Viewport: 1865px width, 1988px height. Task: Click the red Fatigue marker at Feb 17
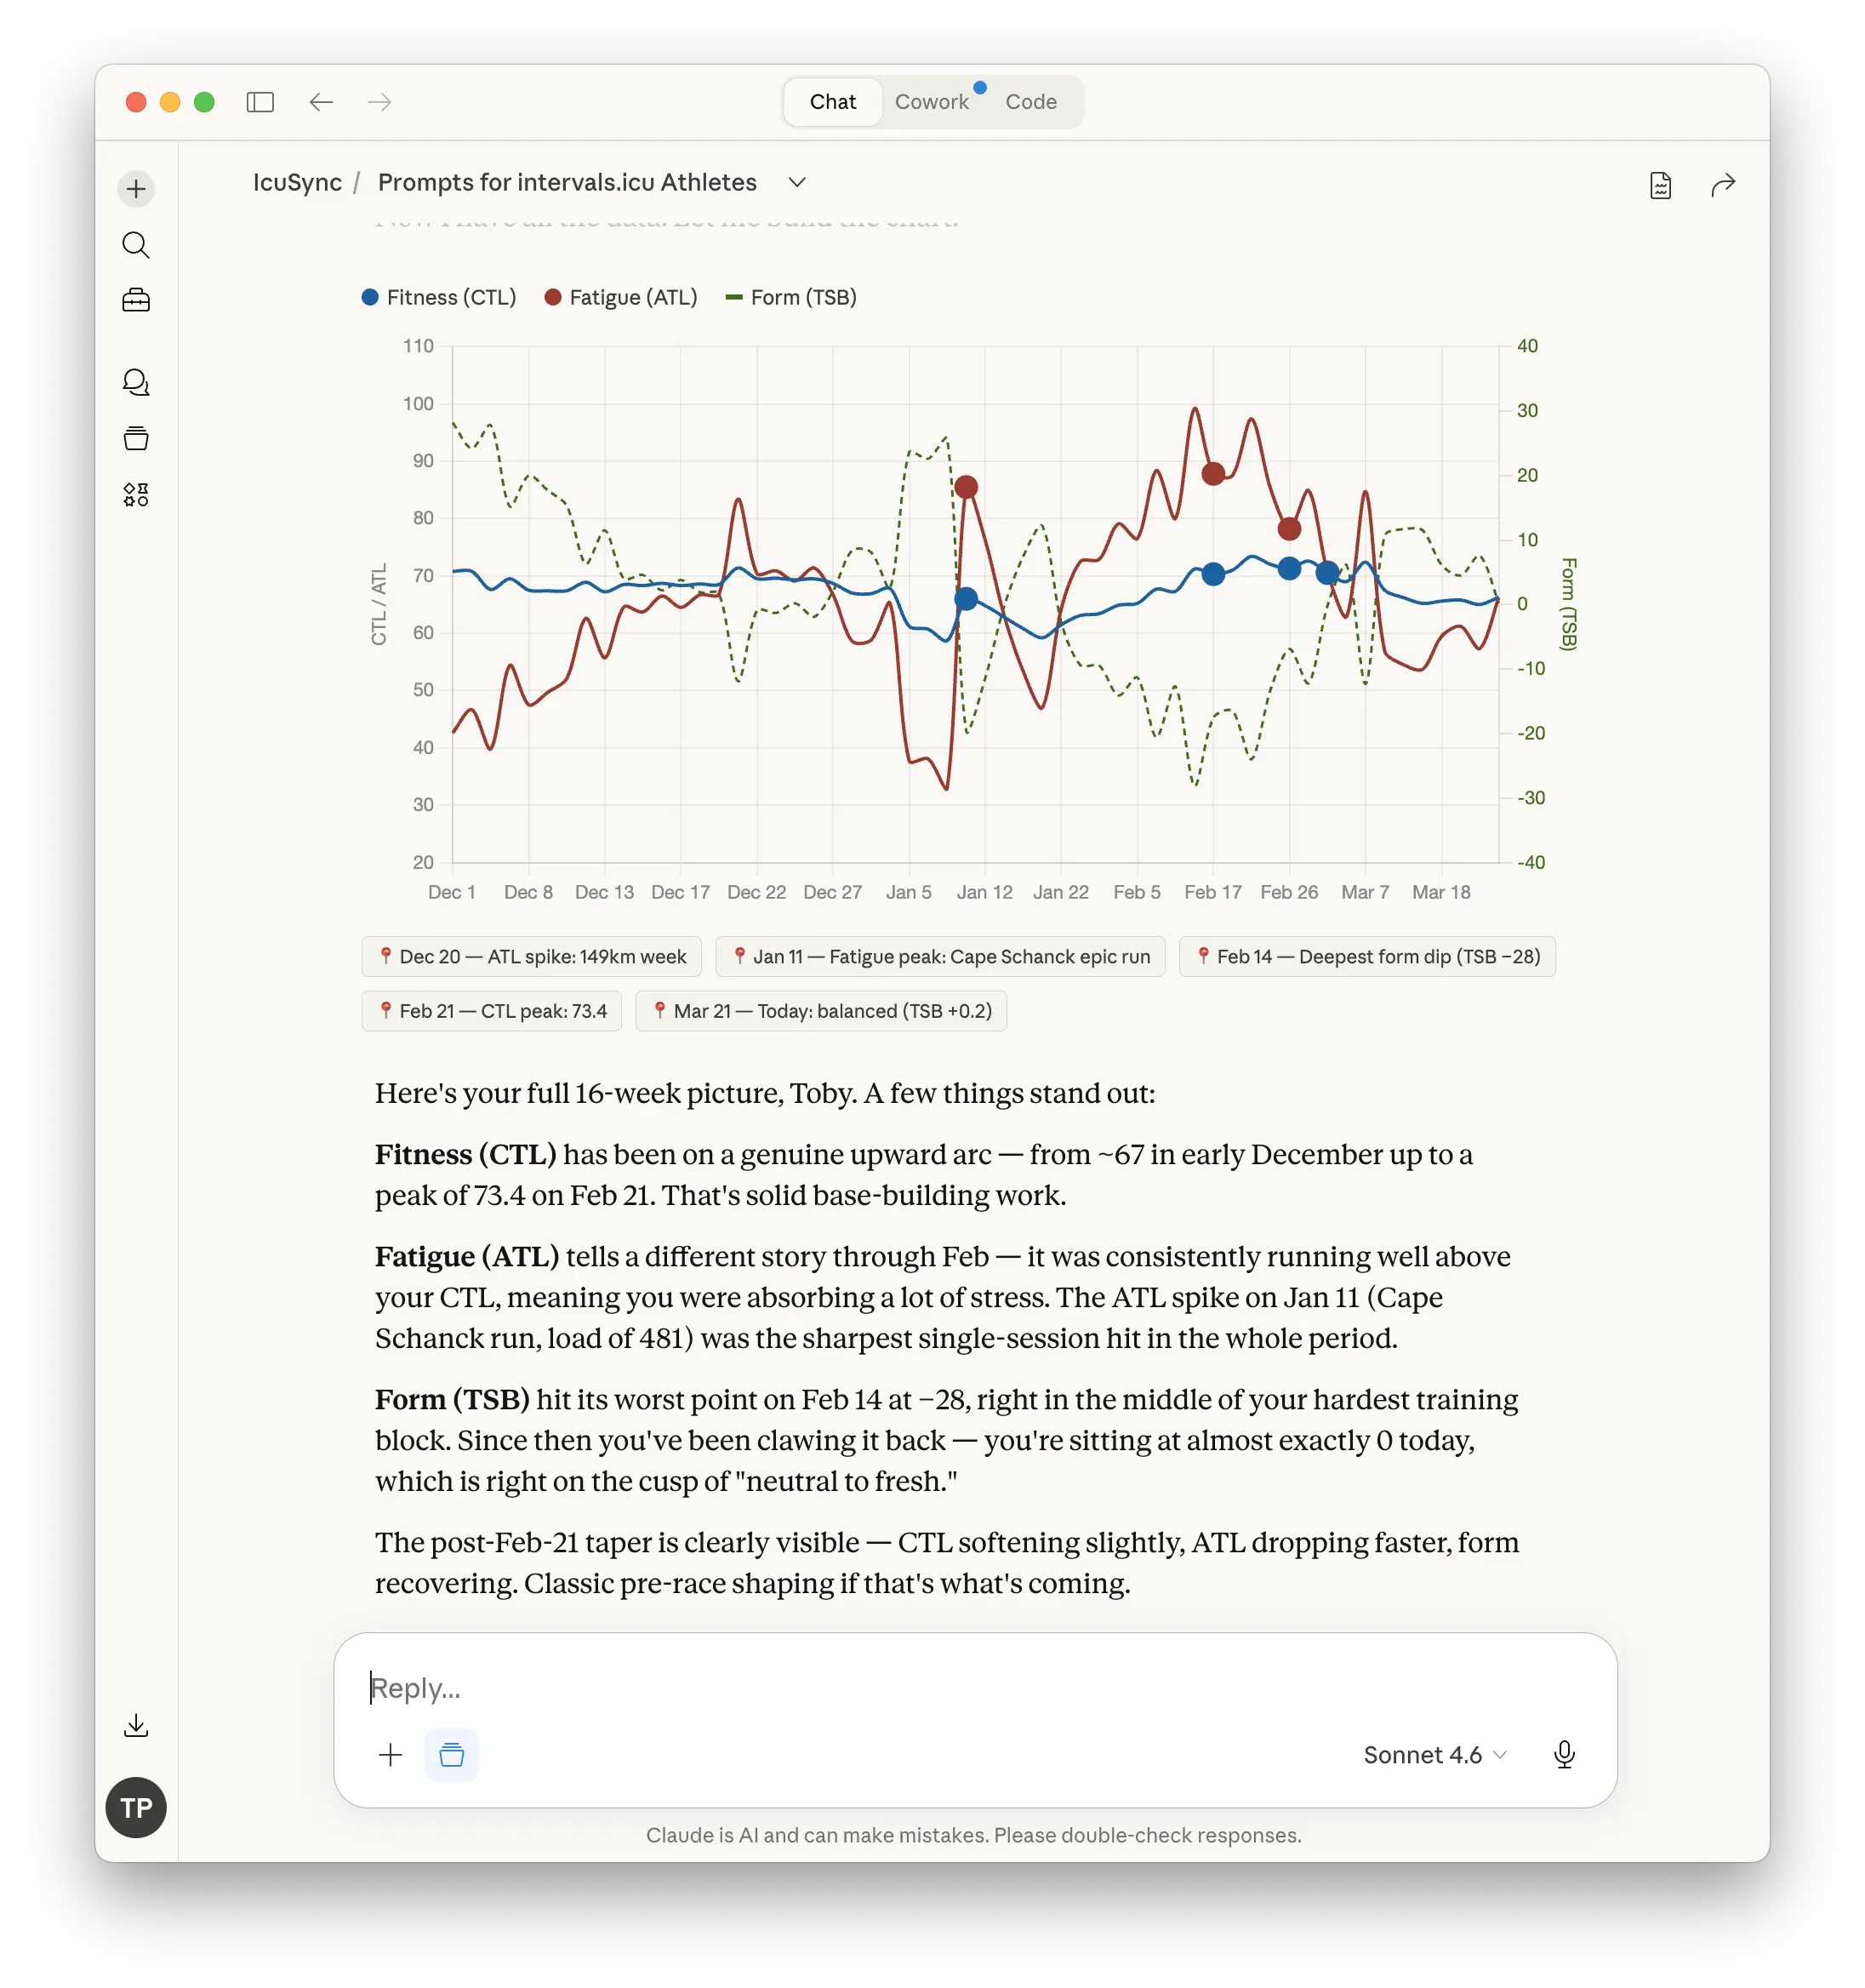[1213, 474]
